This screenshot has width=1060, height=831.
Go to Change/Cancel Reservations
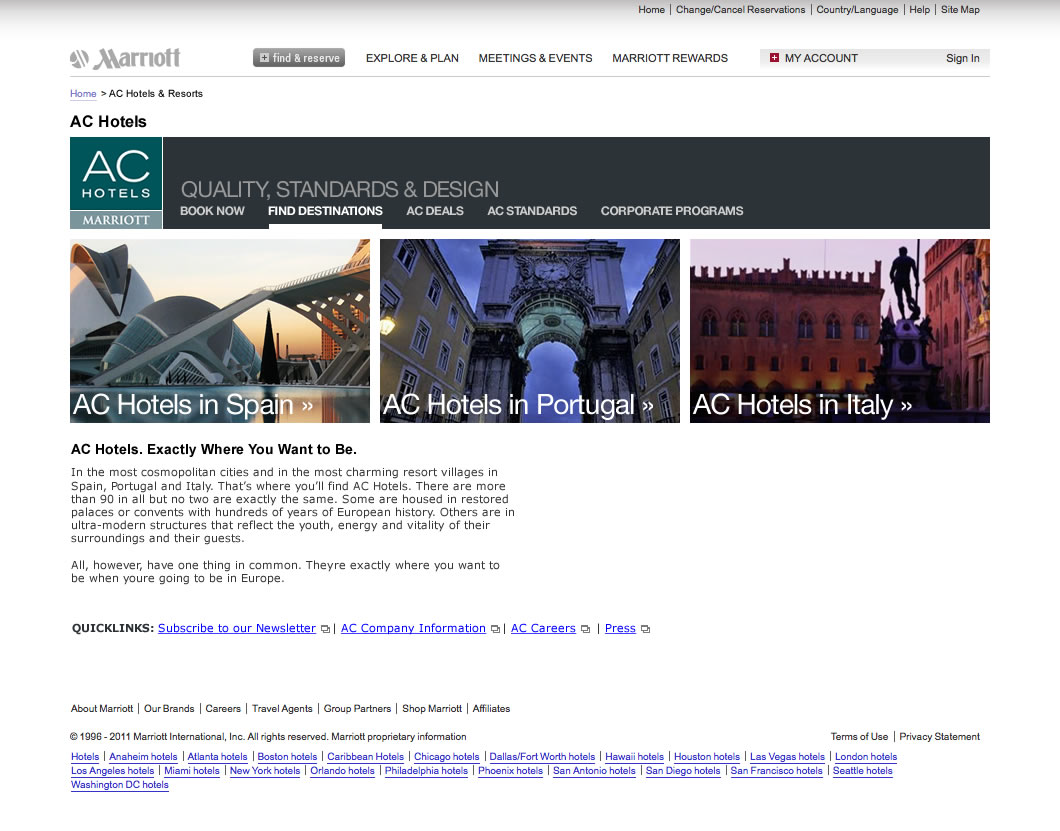click(740, 10)
